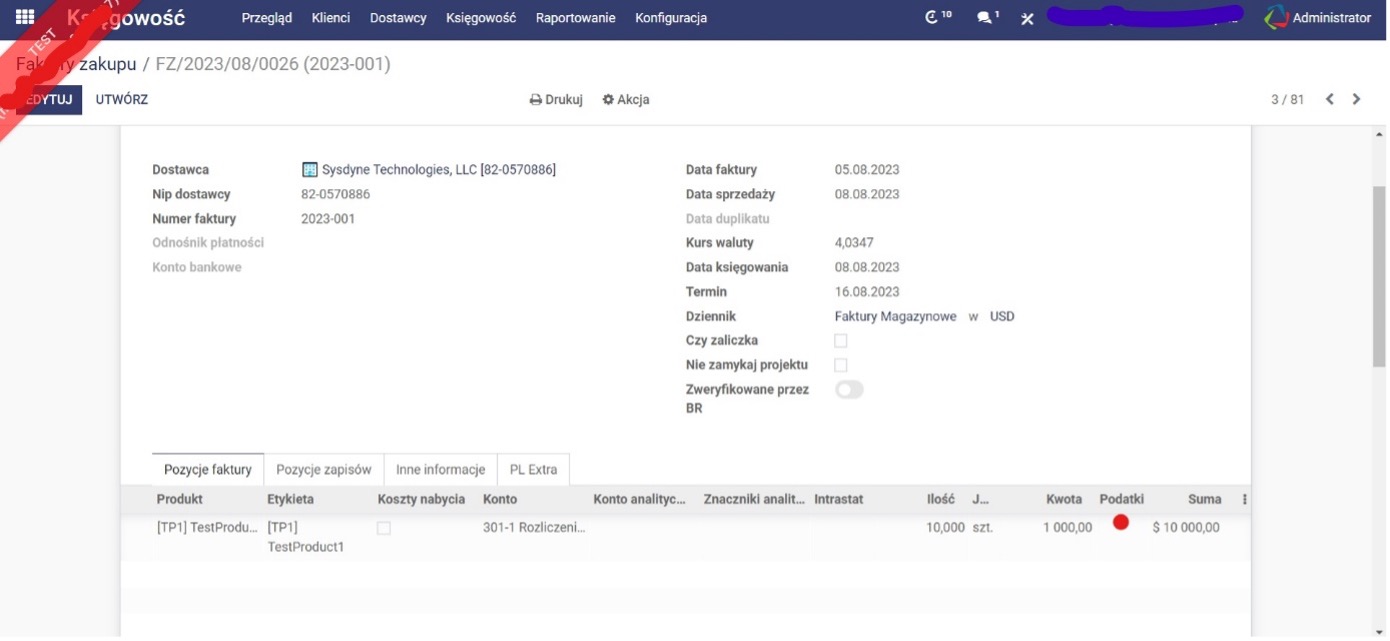
Task: Click the gear icon beside Akcja
Action: pos(608,100)
